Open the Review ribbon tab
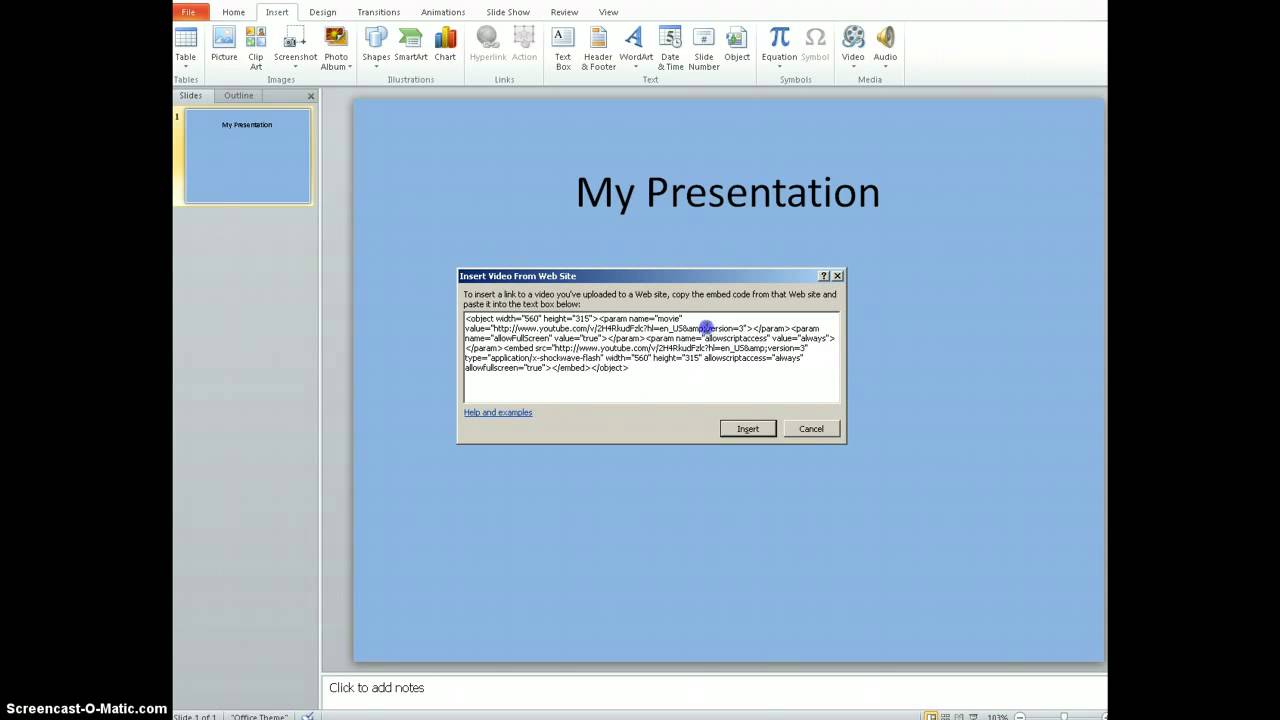This screenshot has height=720, width=1280. [564, 12]
